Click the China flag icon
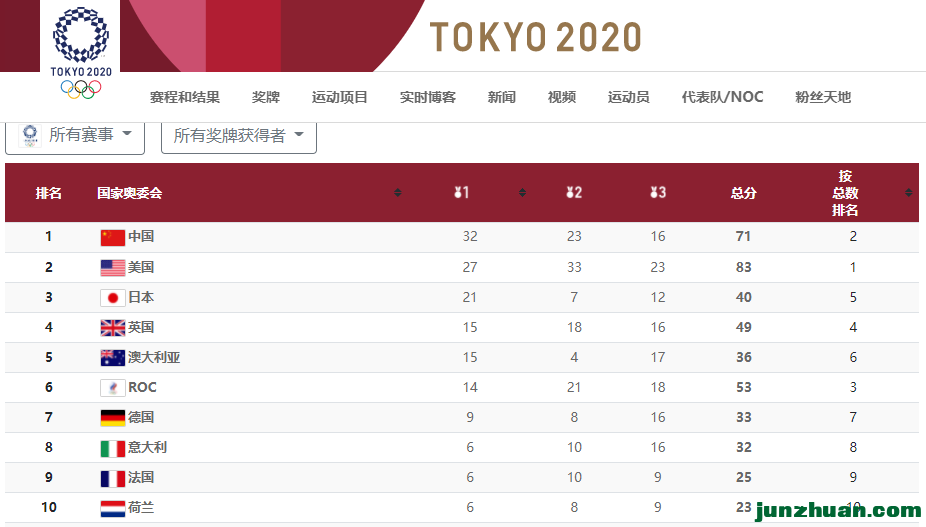 point(112,237)
